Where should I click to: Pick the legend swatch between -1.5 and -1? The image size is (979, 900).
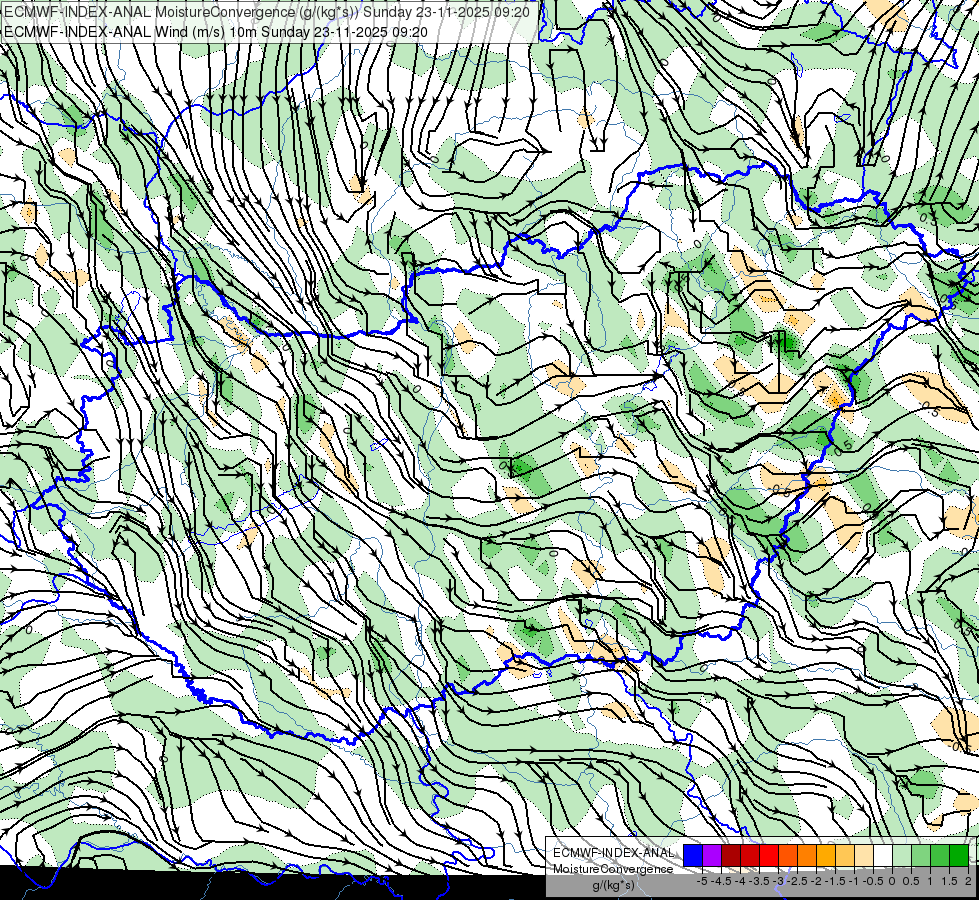pyautogui.click(x=845, y=856)
